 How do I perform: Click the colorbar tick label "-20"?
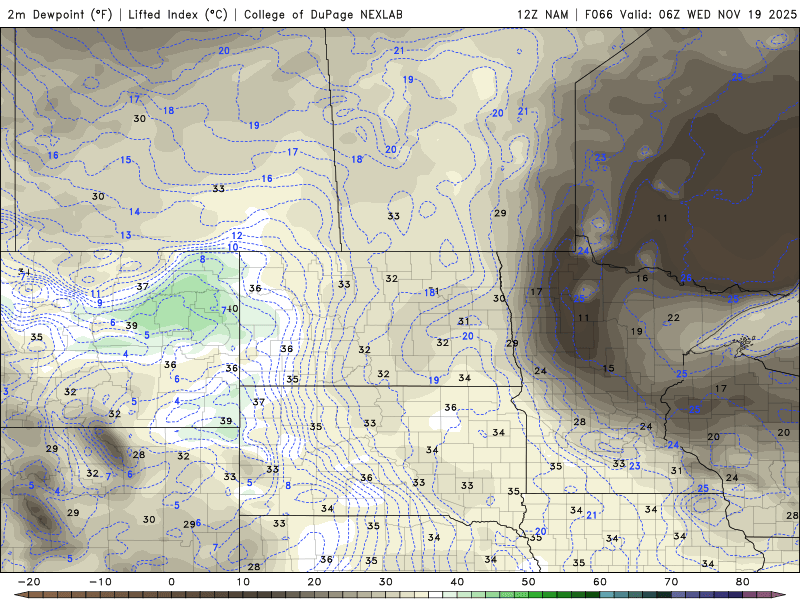[29, 582]
